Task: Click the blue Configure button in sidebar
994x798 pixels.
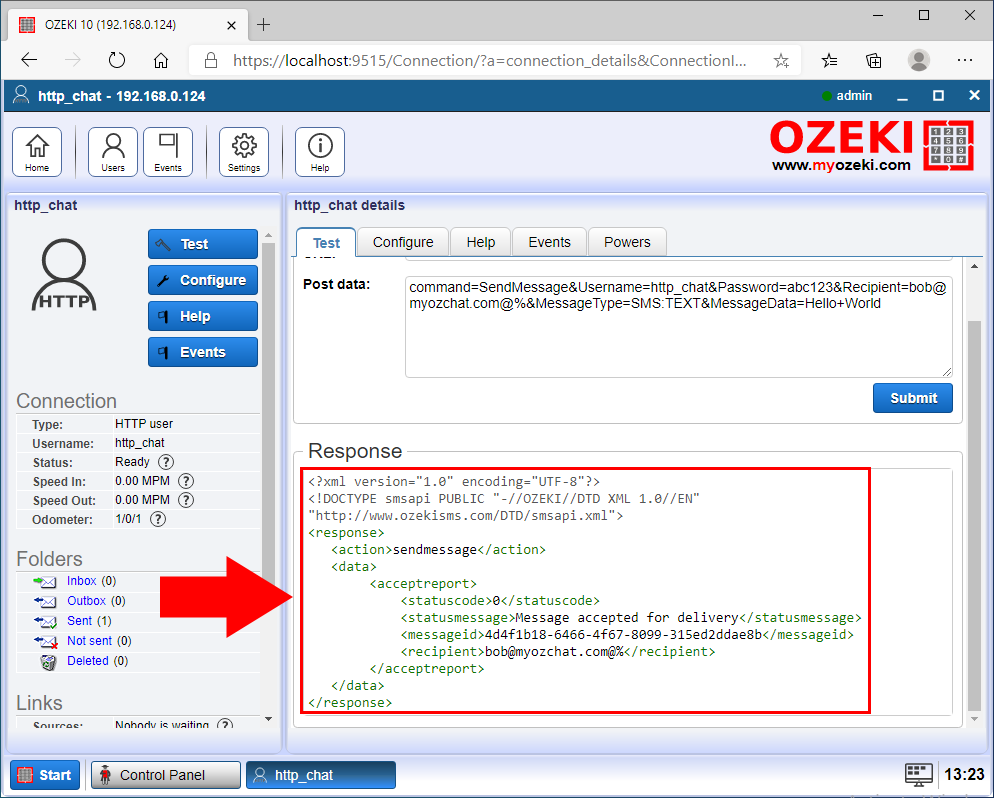Action: [203, 280]
